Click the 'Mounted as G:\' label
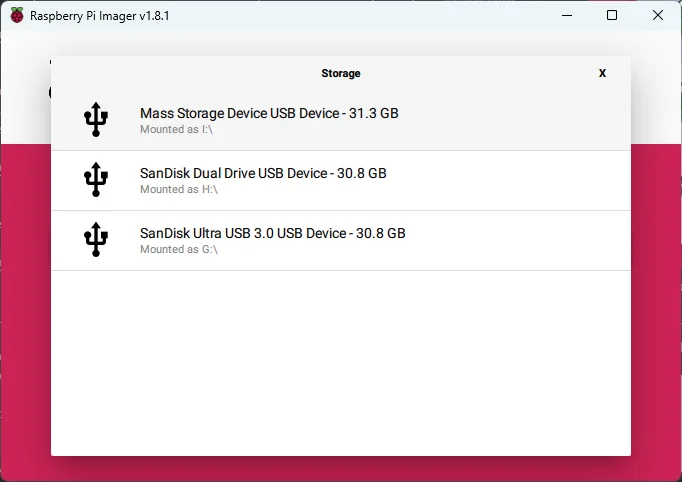Screen dimensions: 682x482 click(x=178, y=250)
